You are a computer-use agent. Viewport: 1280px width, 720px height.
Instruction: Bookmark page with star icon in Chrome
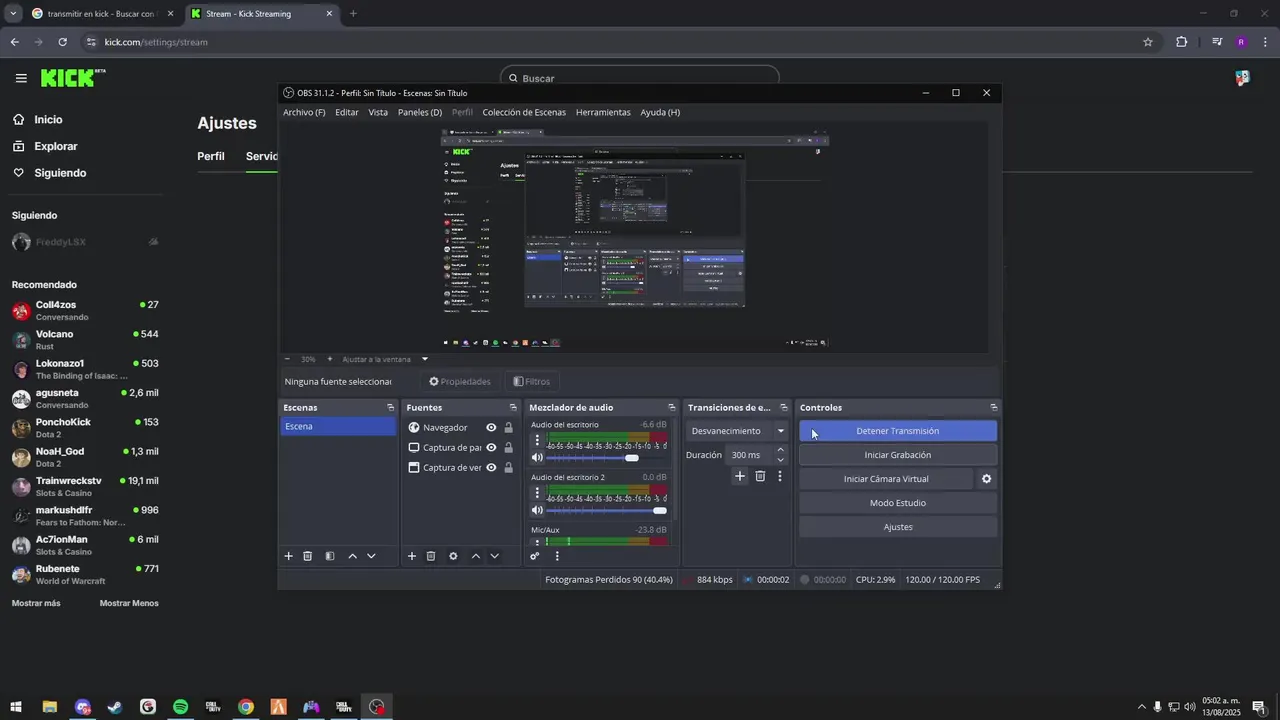coord(1148,42)
